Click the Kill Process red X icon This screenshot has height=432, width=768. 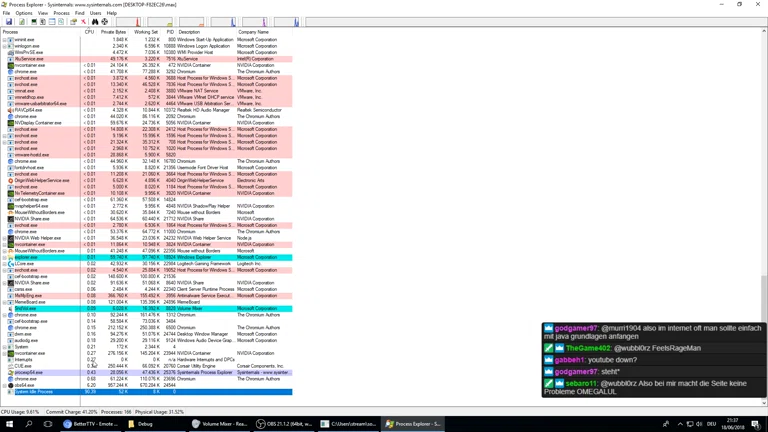pos(84,21)
